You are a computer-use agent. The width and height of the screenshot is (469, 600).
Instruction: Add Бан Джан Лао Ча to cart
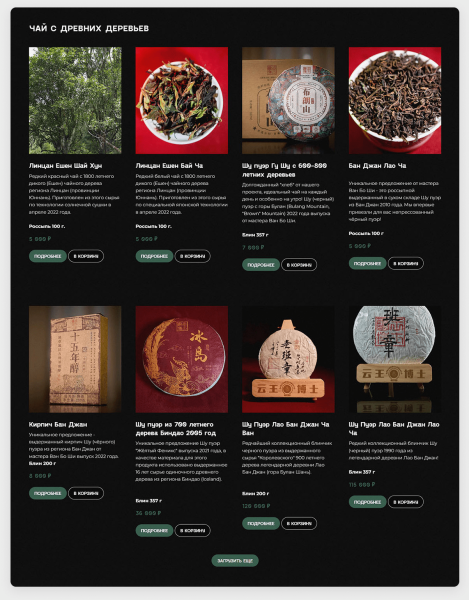click(406, 263)
